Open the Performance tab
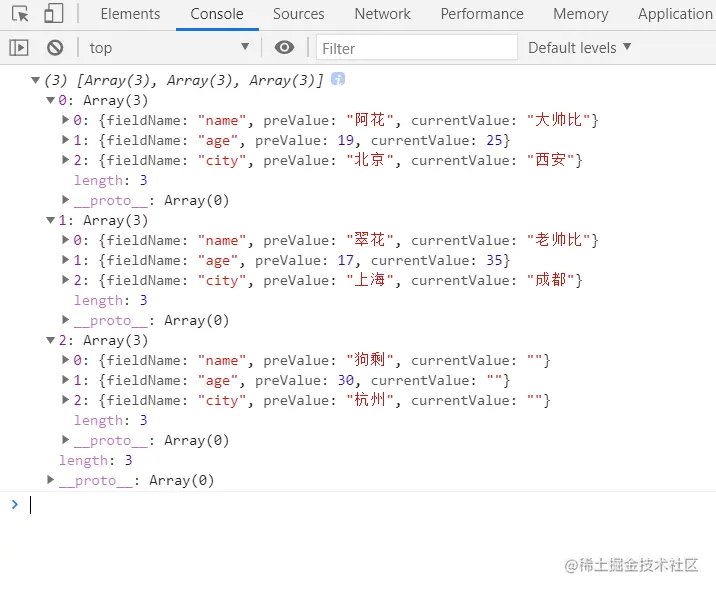Viewport: 716px width, 591px height. click(x=482, y=14)
